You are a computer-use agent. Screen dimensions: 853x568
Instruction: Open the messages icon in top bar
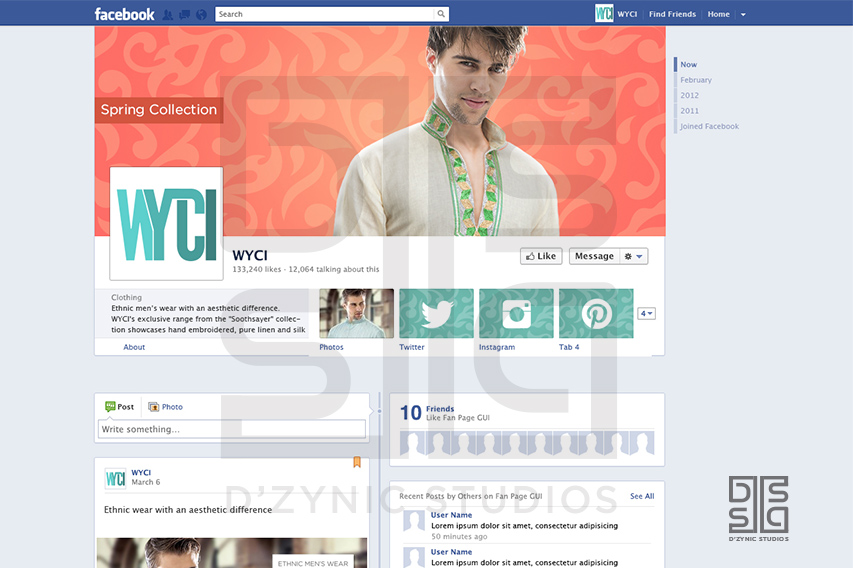click(184, 15)
